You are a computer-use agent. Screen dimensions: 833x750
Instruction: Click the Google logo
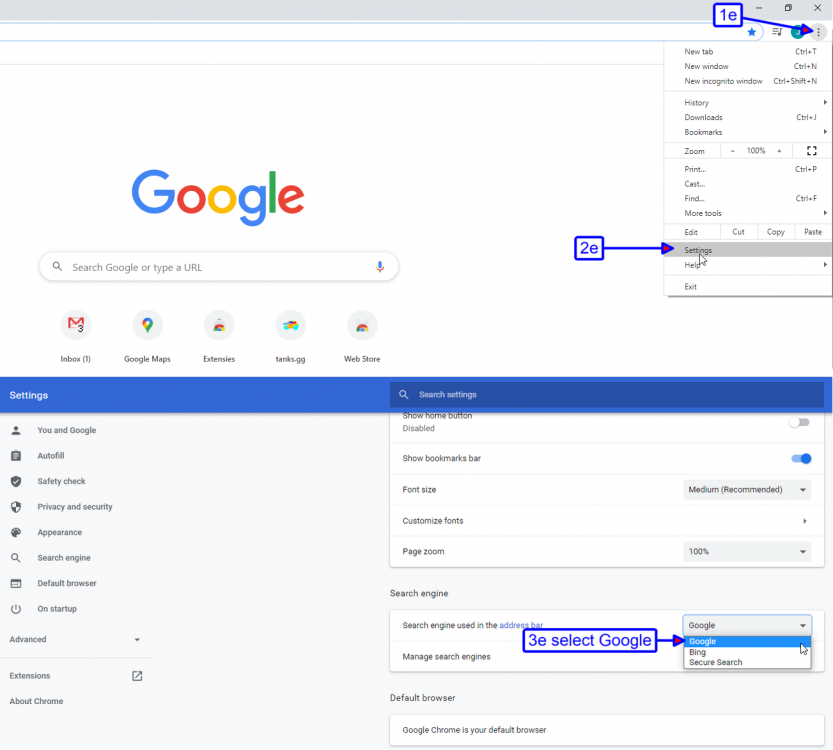[x=218, y=197]
